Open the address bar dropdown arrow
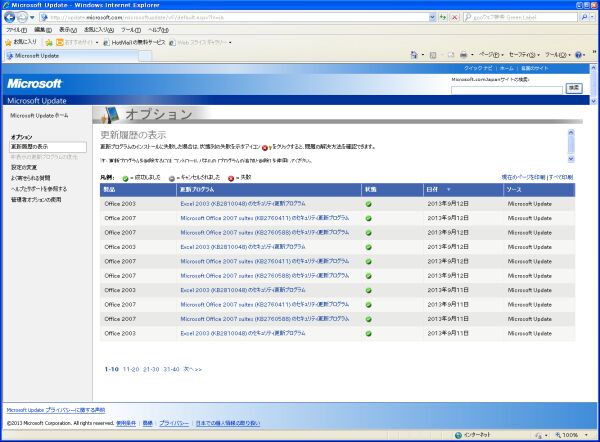The height and width of the screenshot is (442, 600). pyautogui.click(x=431, y=17)
